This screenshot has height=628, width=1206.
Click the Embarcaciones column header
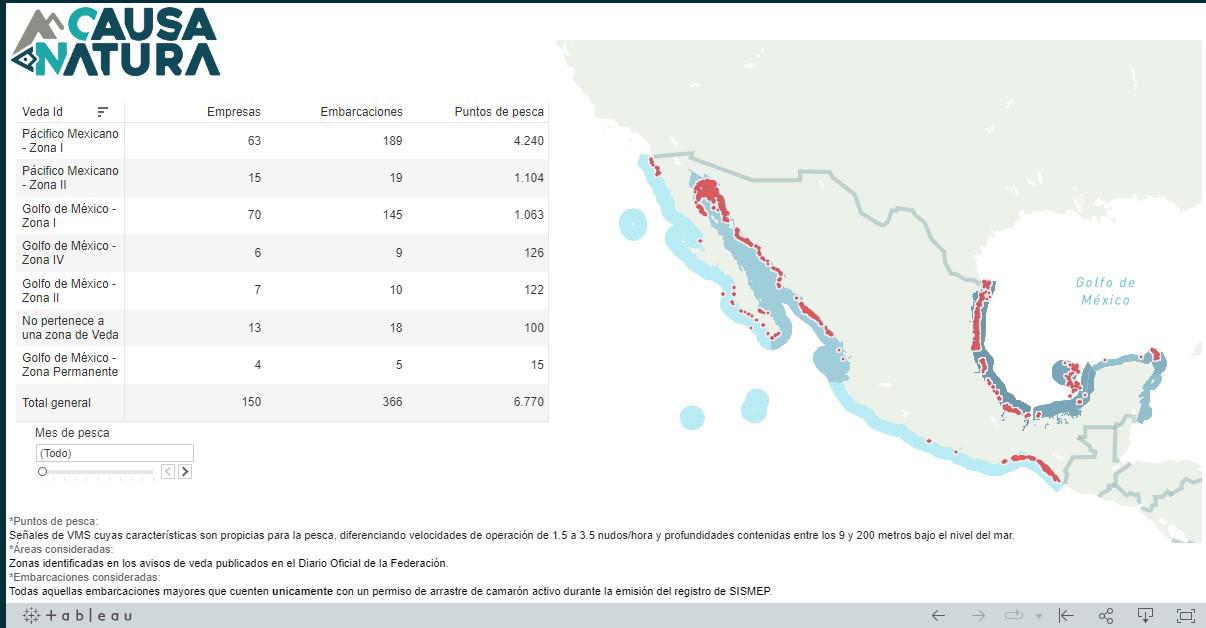pos(361,112)
